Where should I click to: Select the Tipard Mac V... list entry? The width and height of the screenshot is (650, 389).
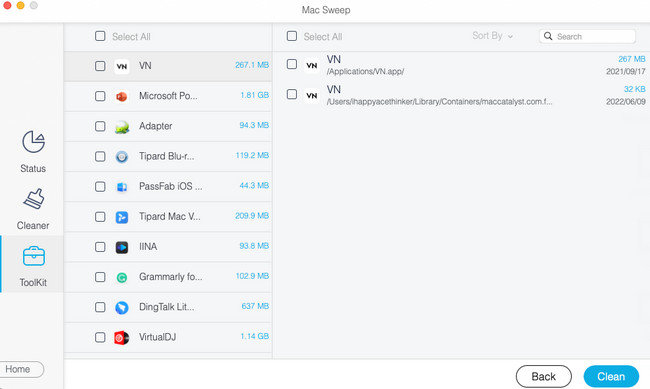pos(168,217)
